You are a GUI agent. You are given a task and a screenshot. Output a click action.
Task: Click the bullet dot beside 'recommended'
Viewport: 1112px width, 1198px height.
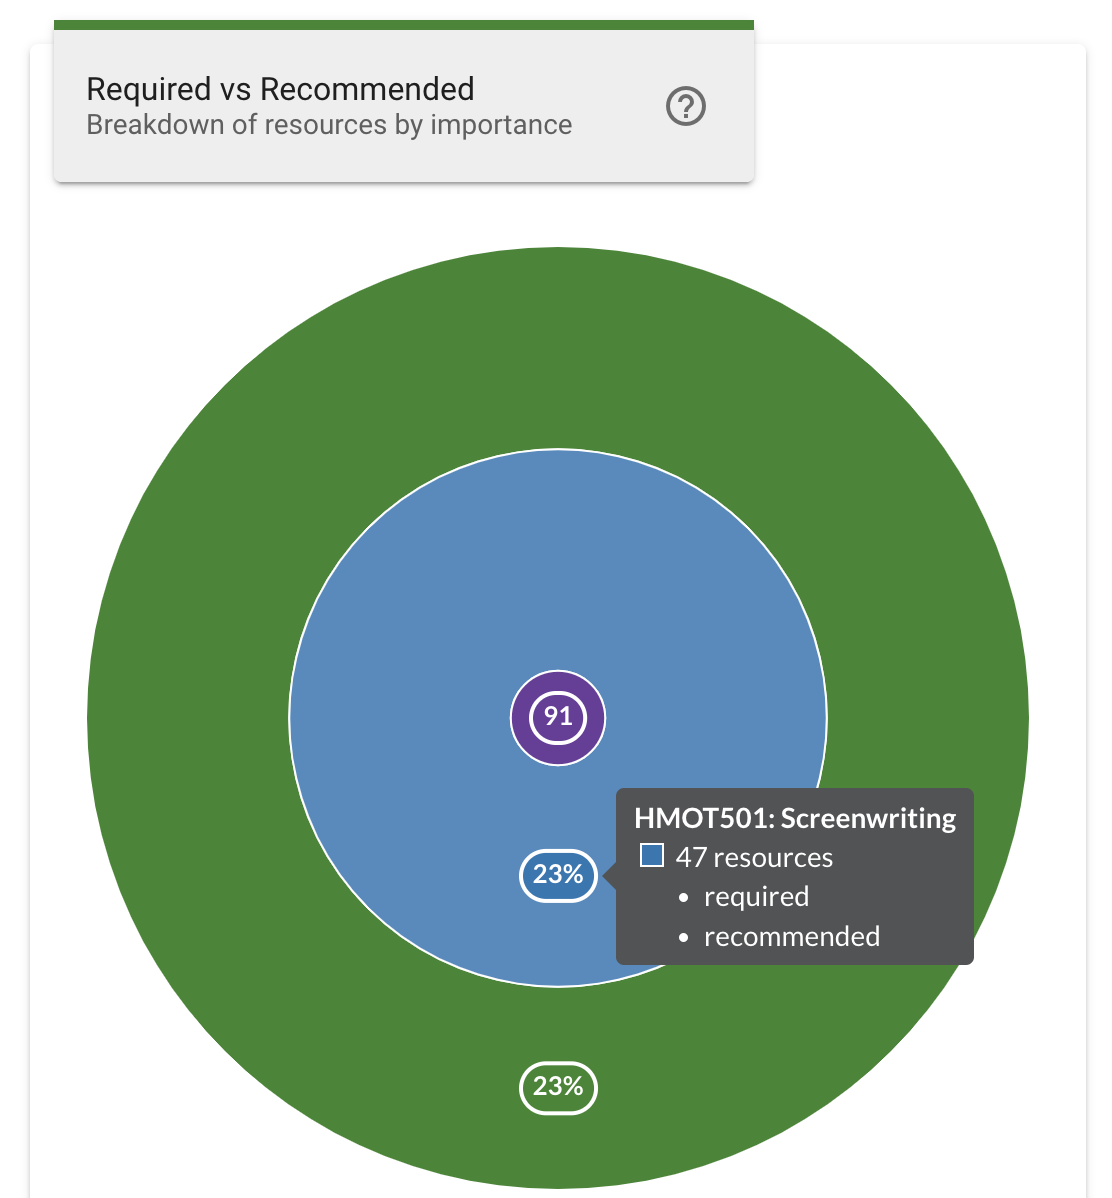[x=684, y=938]
